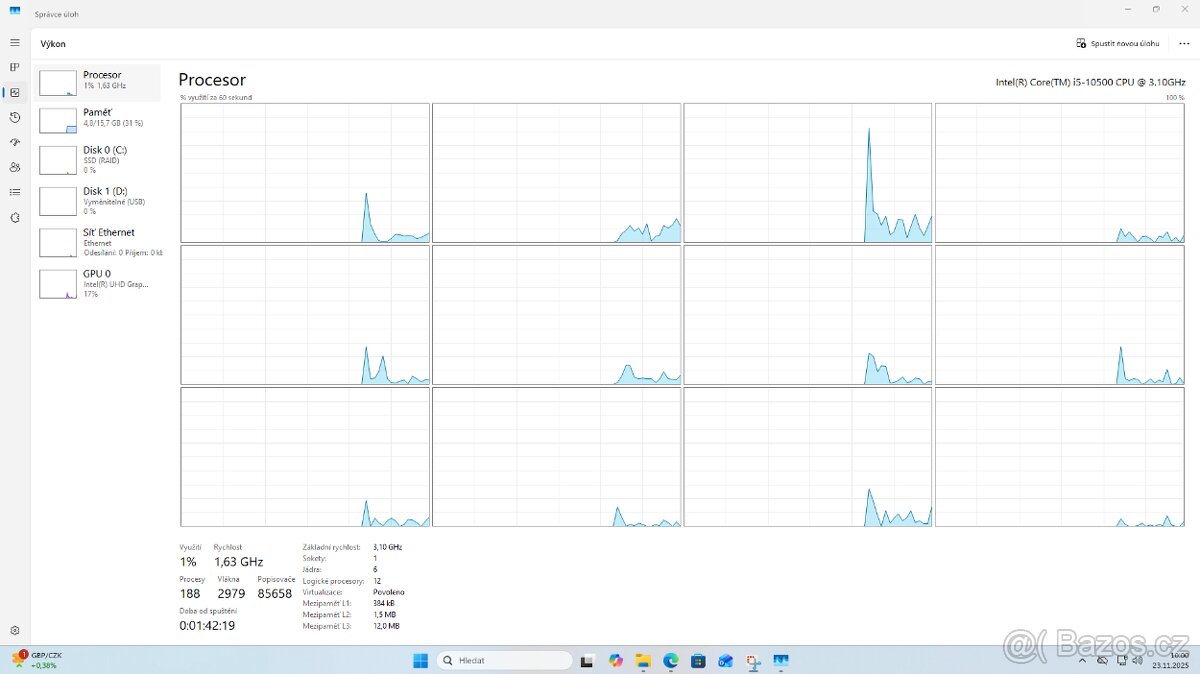View the Síť Ethernet network panel
Screen dimensions: 1200x674
click(97, 240)
